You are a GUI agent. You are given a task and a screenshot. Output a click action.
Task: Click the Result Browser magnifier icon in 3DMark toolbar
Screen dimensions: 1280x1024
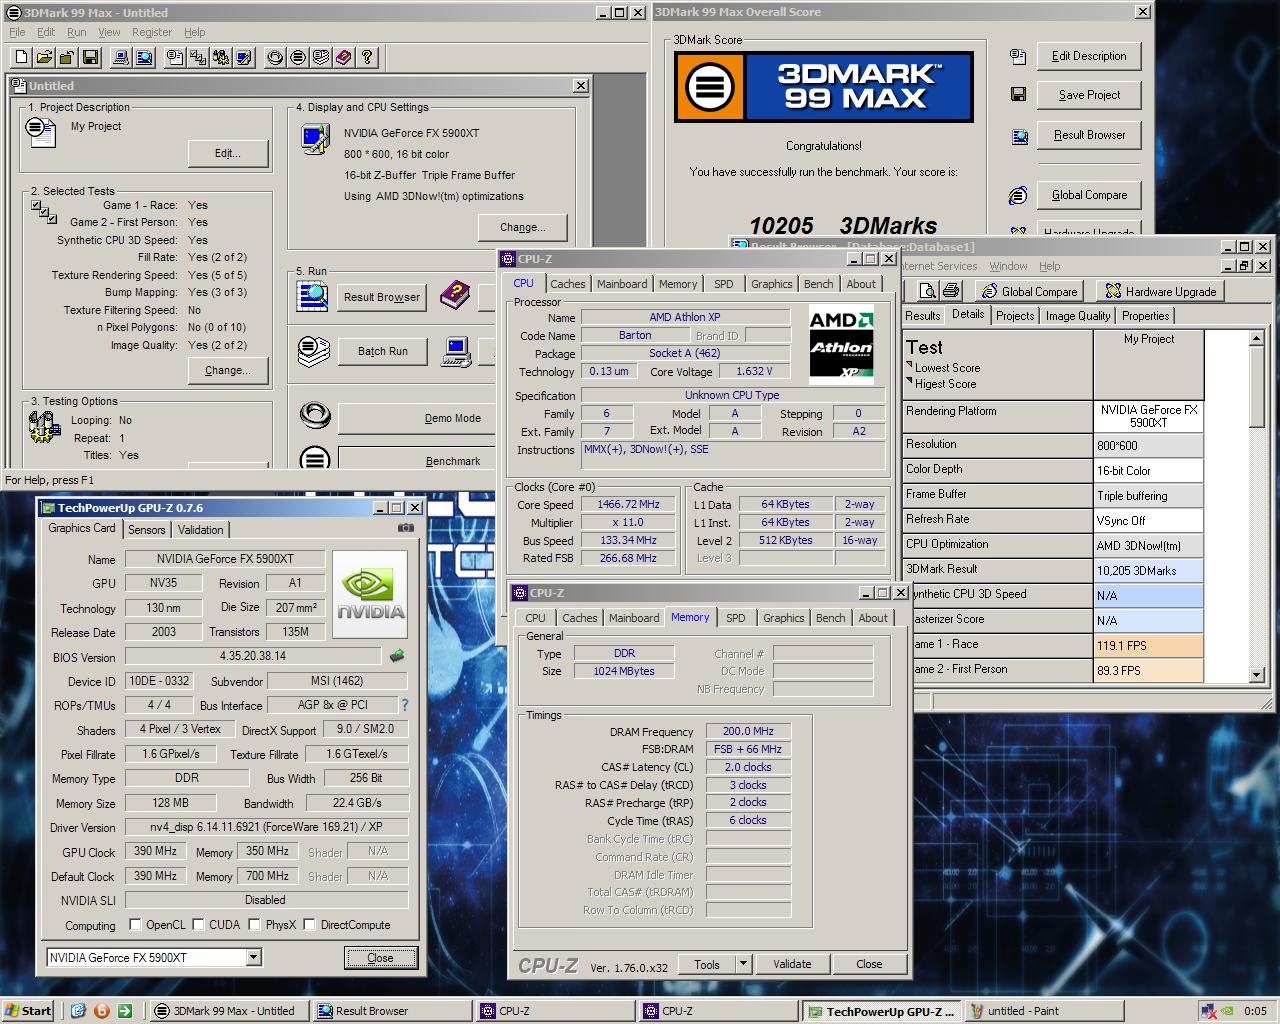click(x=144, y=58)
